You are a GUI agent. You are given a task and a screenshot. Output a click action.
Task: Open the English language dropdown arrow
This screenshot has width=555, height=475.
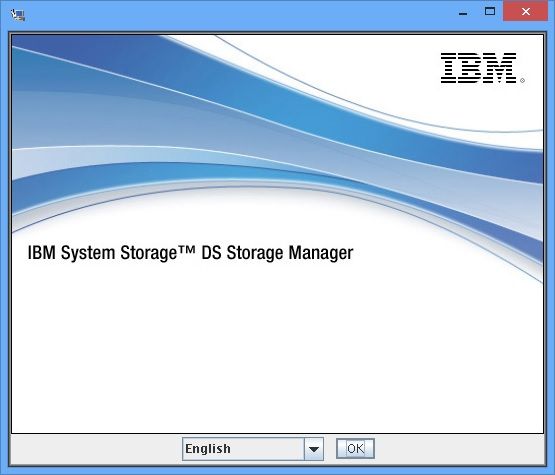coord(314,449)
